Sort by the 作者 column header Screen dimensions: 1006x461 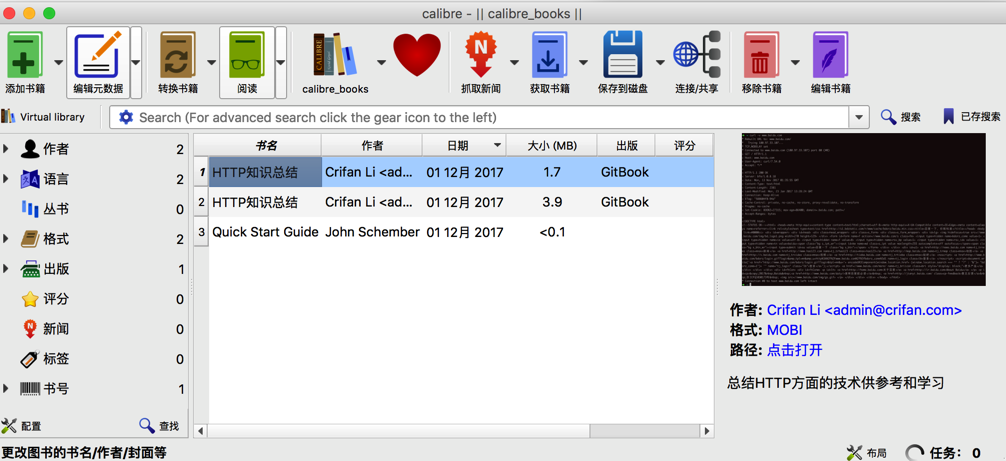point(372,146)
